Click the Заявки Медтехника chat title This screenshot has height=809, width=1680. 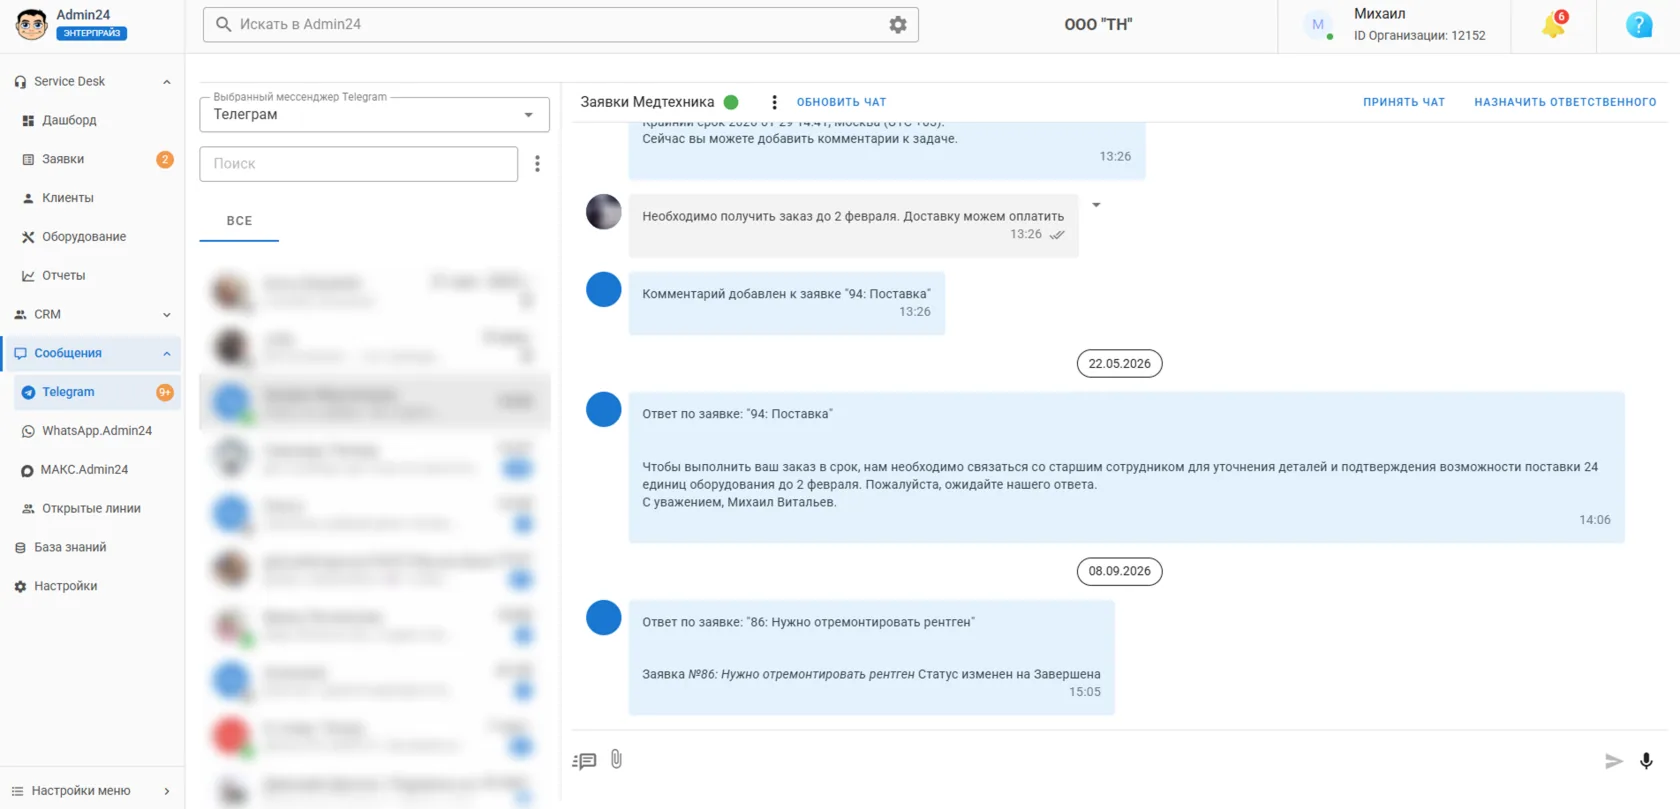647,102
